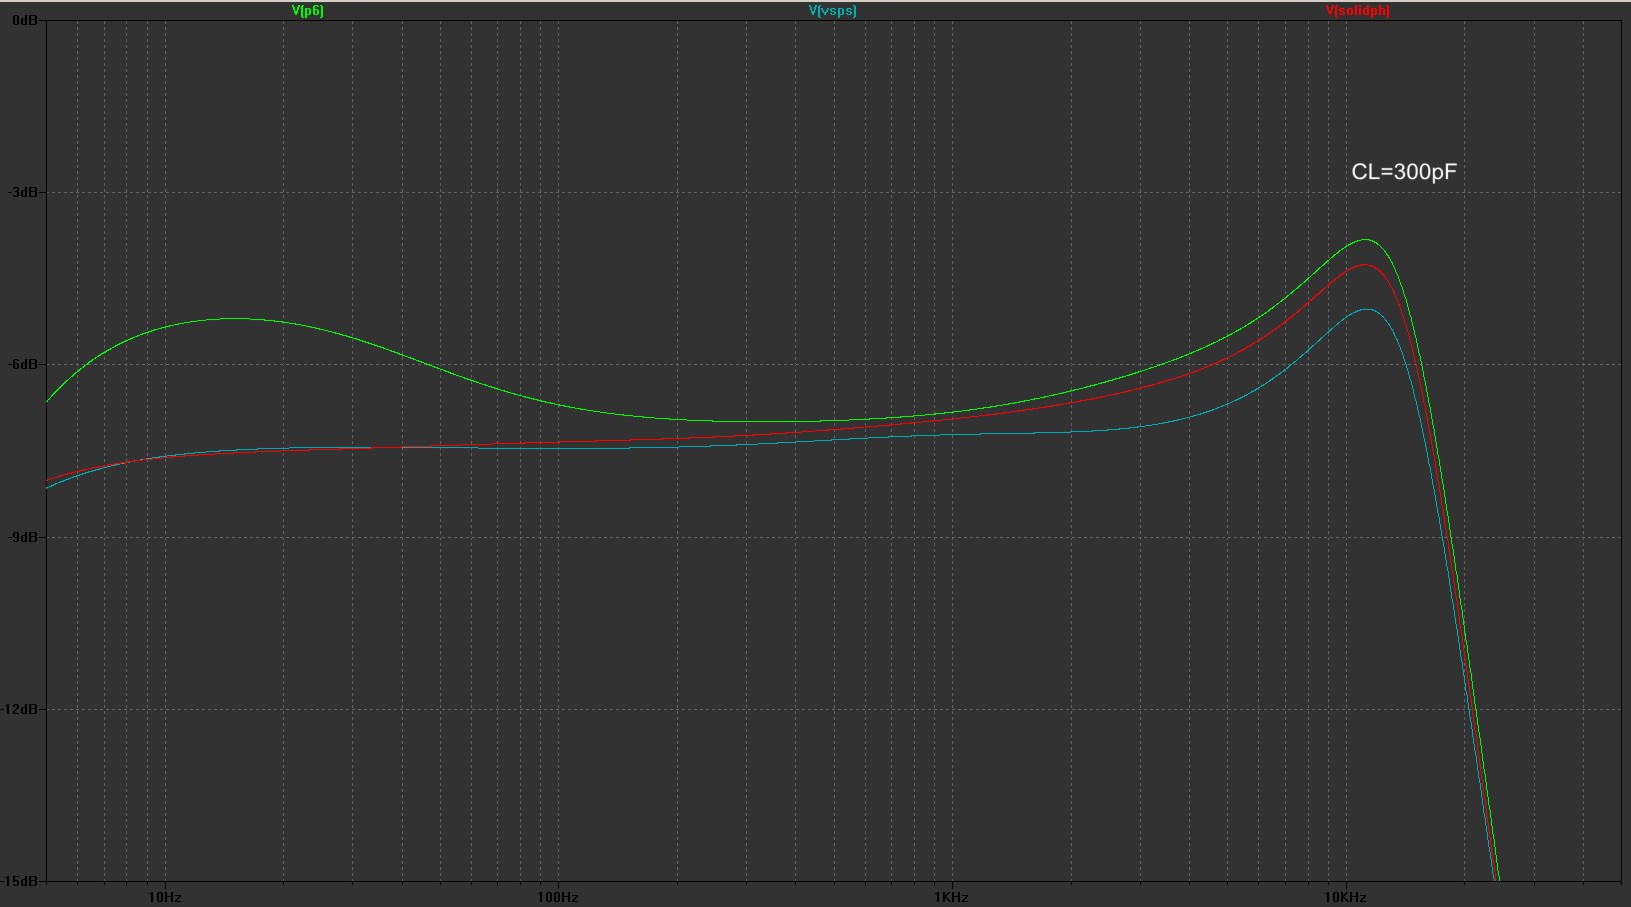Click the -15dB vertical axis label

pos(20,881)
